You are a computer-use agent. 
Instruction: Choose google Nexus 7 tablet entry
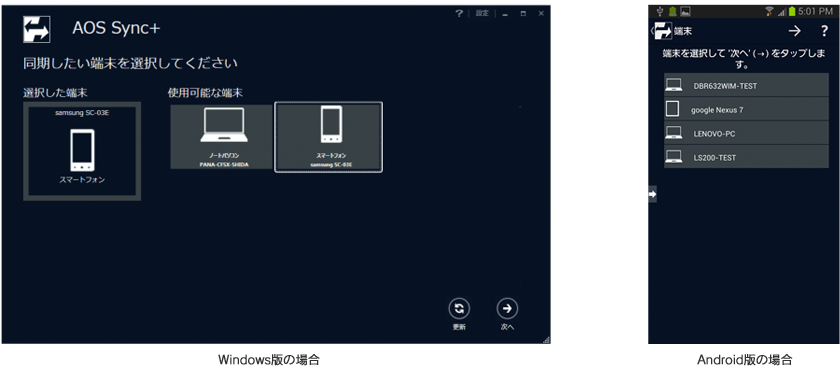[x=746, y=109]
